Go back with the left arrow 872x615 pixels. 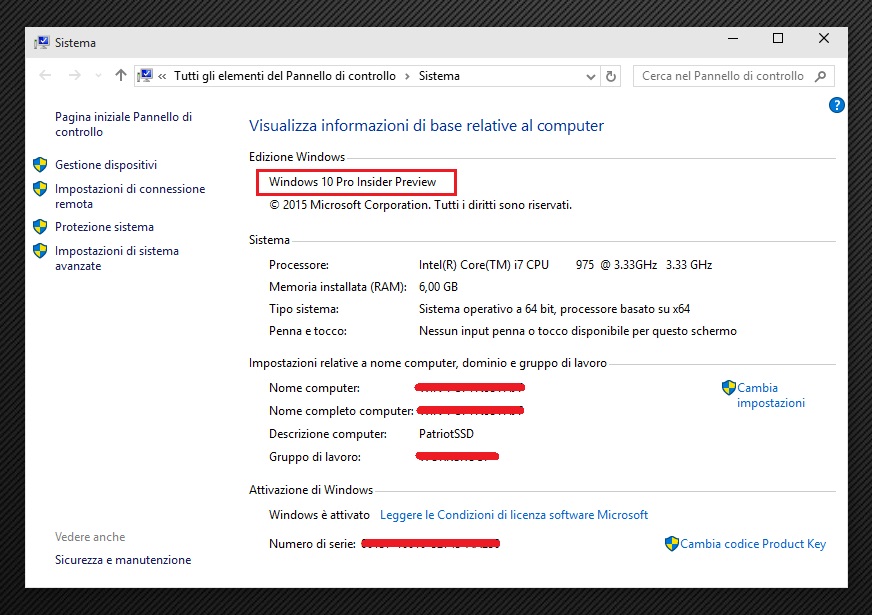45,75
